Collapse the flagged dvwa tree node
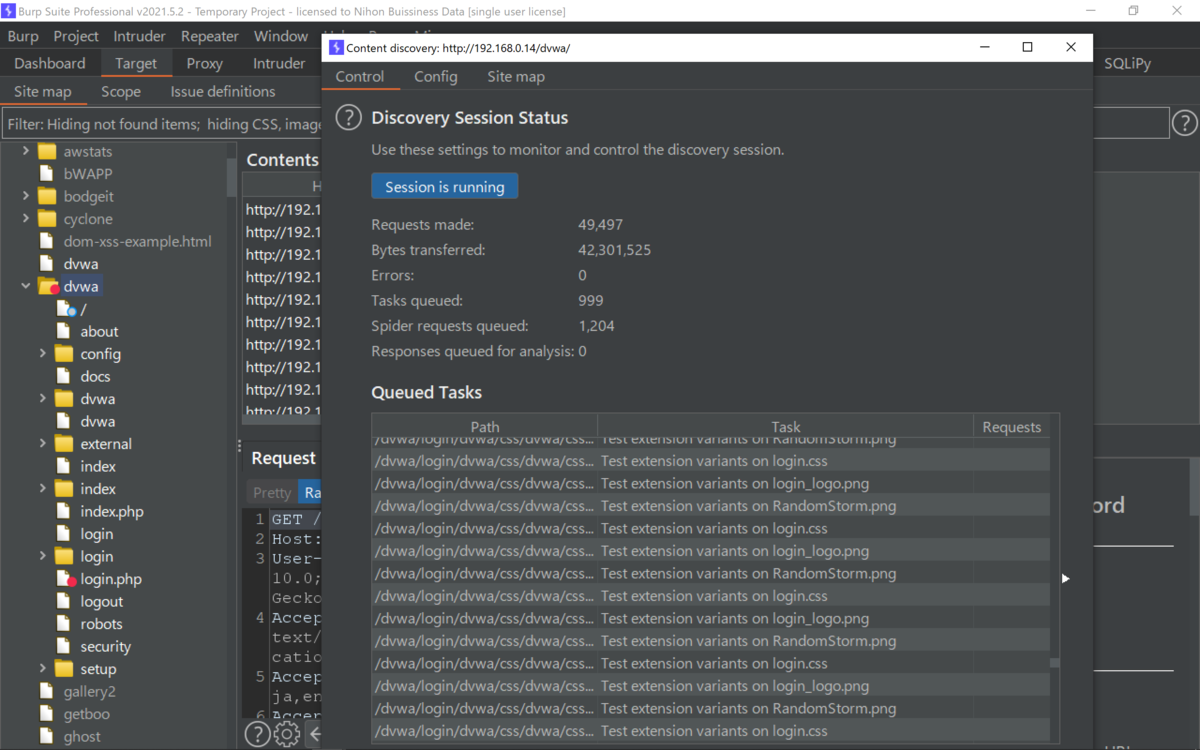 tap(26, 286)
